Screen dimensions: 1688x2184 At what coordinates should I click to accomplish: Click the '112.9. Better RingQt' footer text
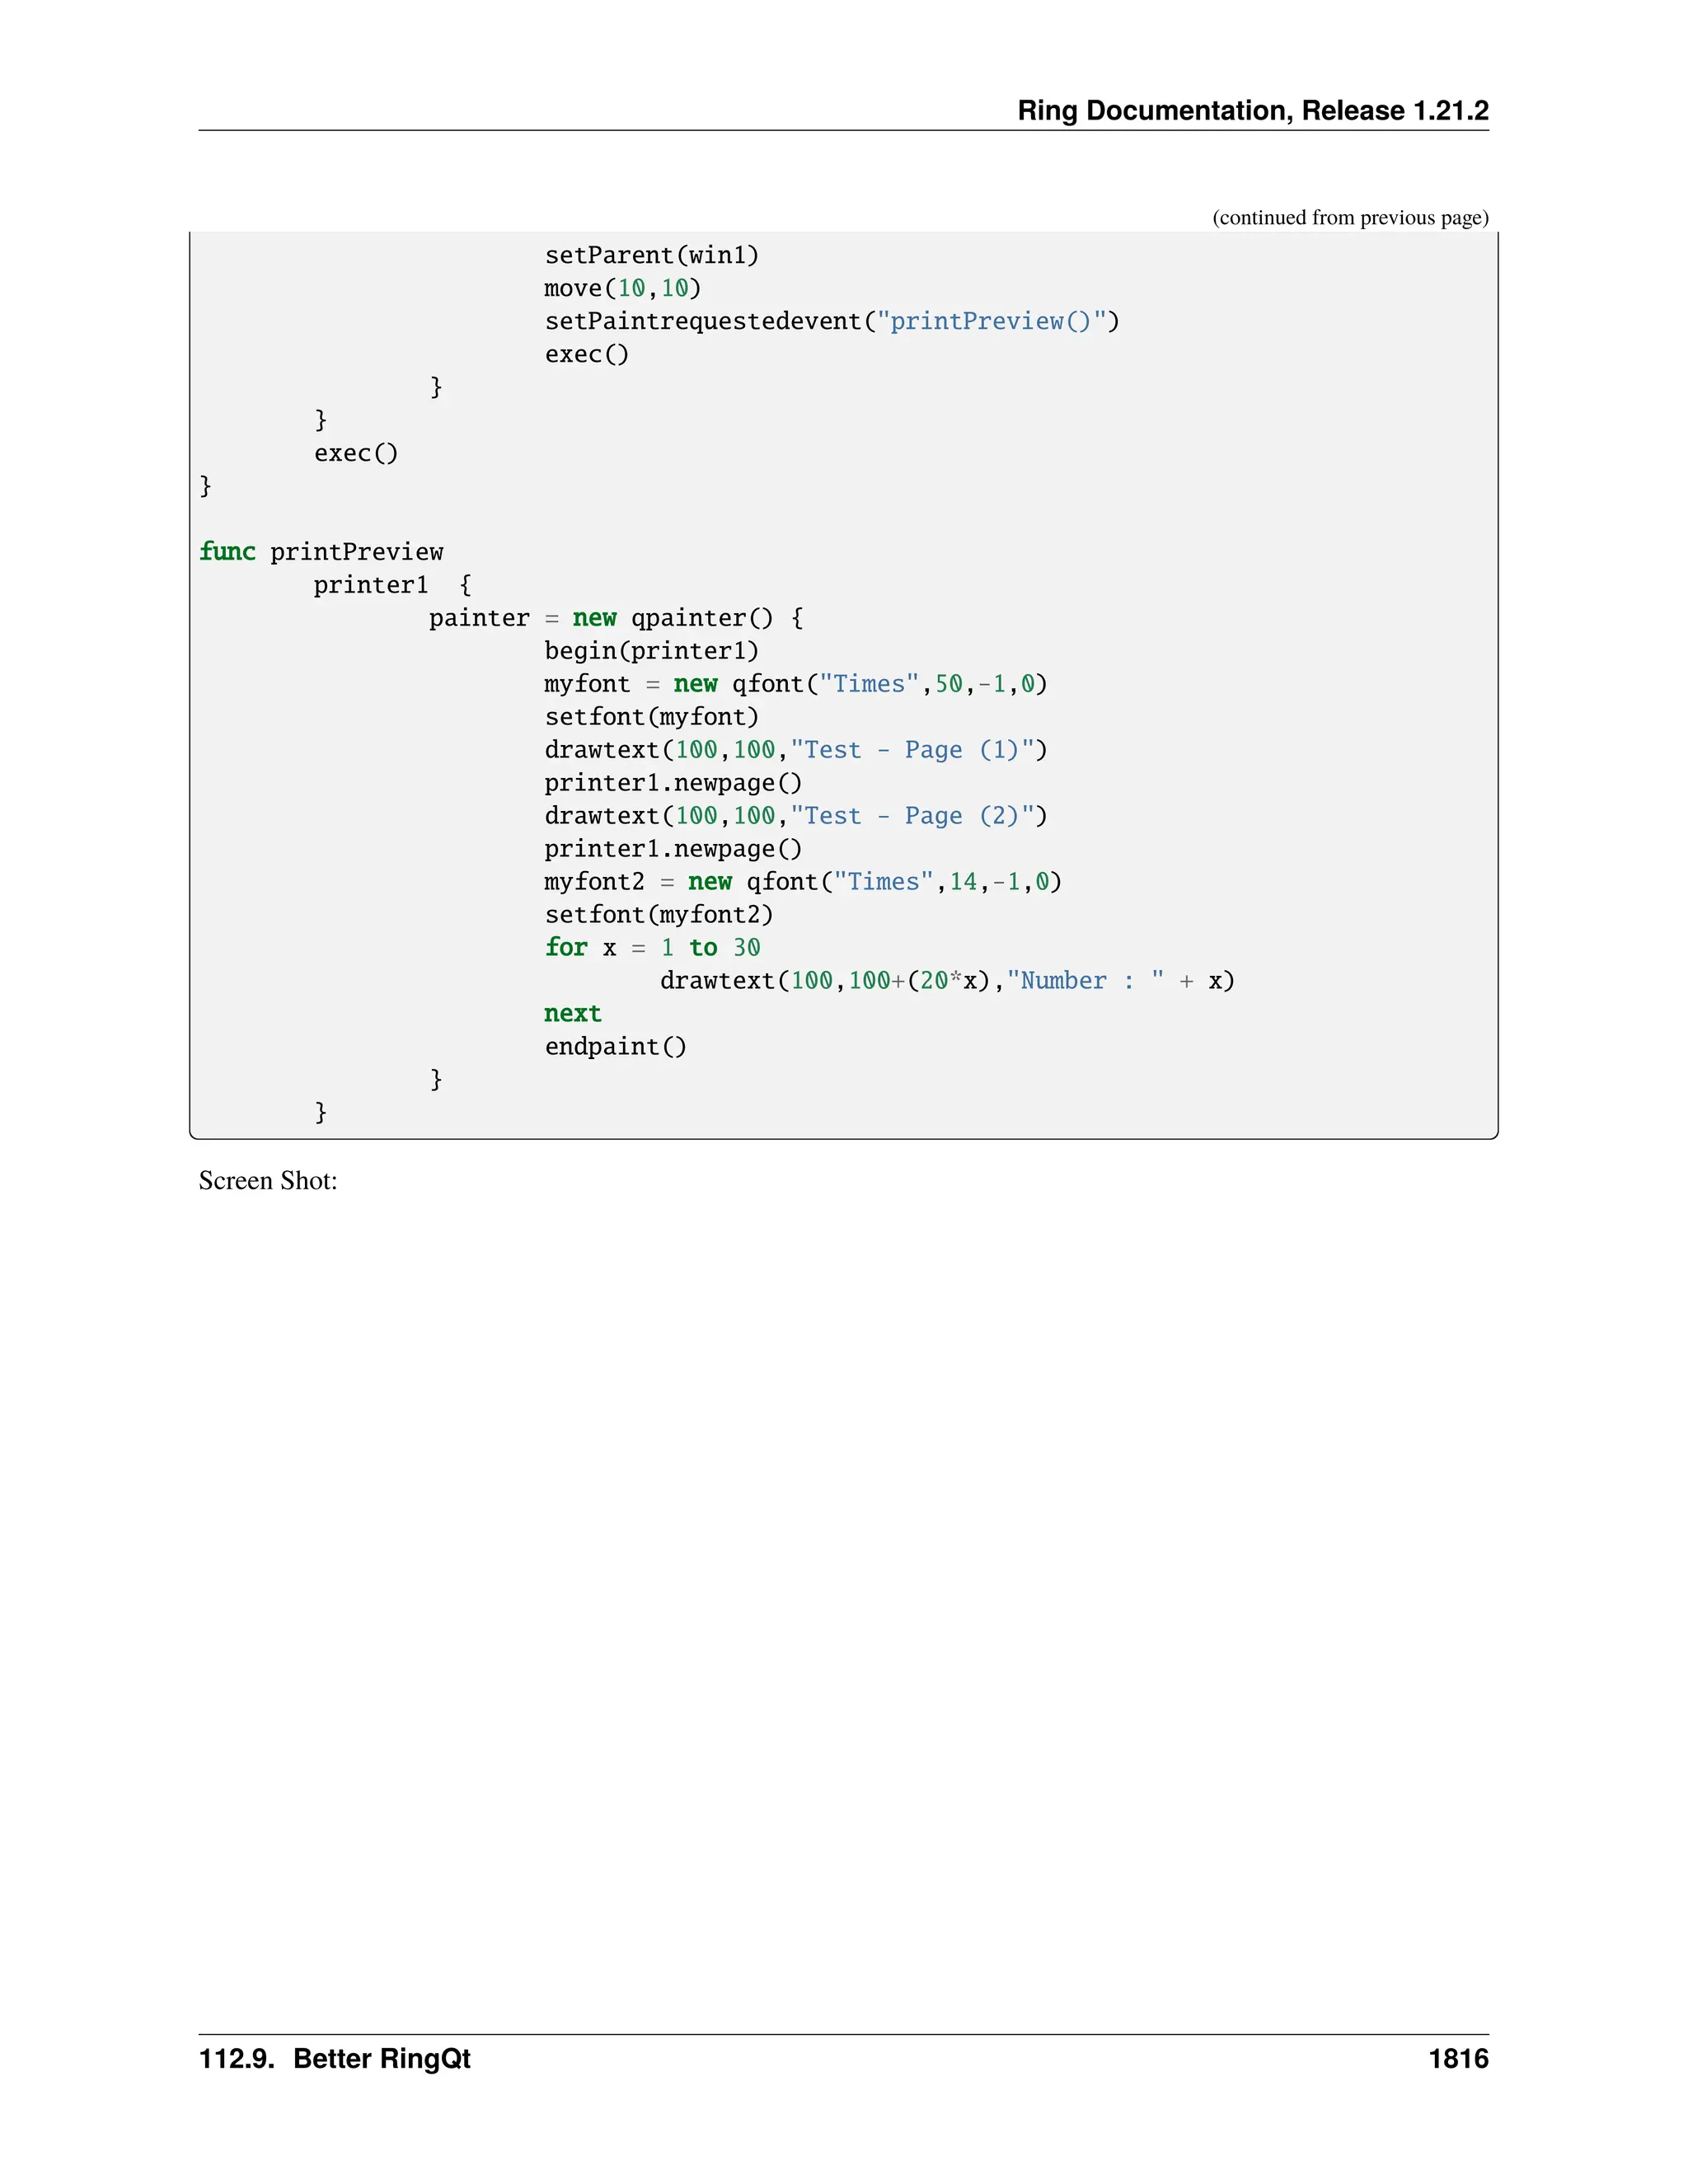(x=334, y=2059)
